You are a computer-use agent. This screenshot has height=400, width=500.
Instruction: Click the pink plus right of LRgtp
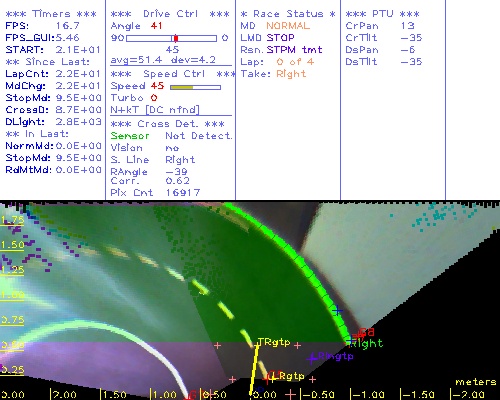pyautogui.click(x=312, y=379)
